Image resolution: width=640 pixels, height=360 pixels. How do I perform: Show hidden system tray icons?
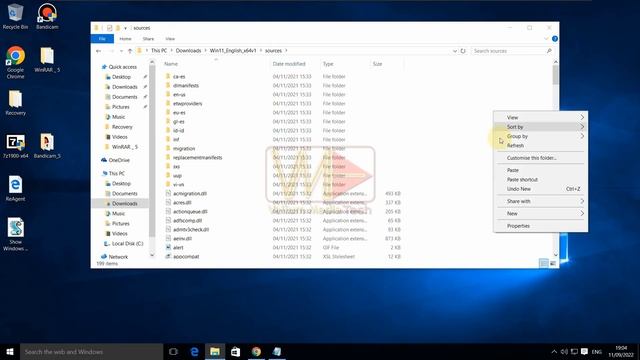(554, 351)
